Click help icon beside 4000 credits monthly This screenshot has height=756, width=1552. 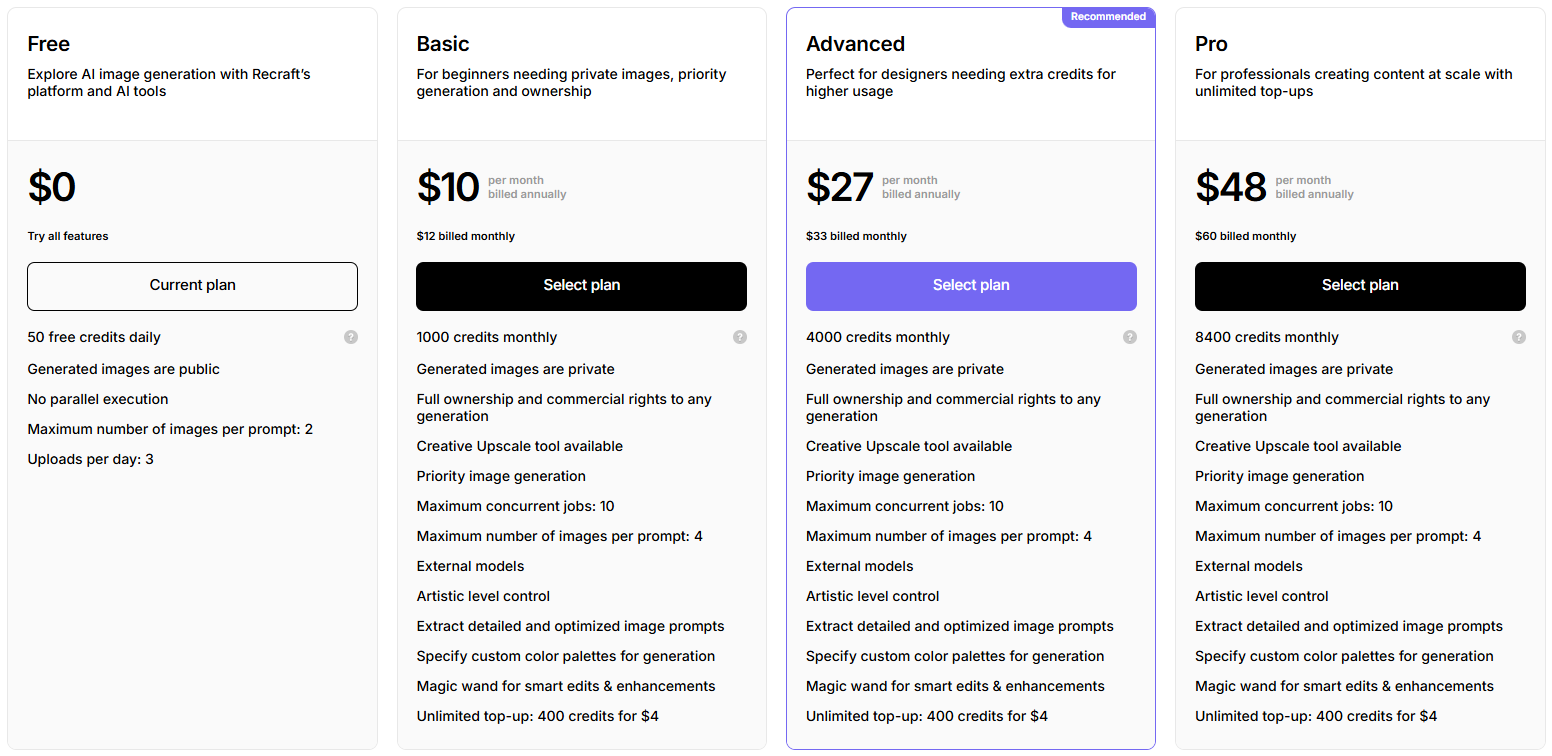click(x=1129, y=337)
